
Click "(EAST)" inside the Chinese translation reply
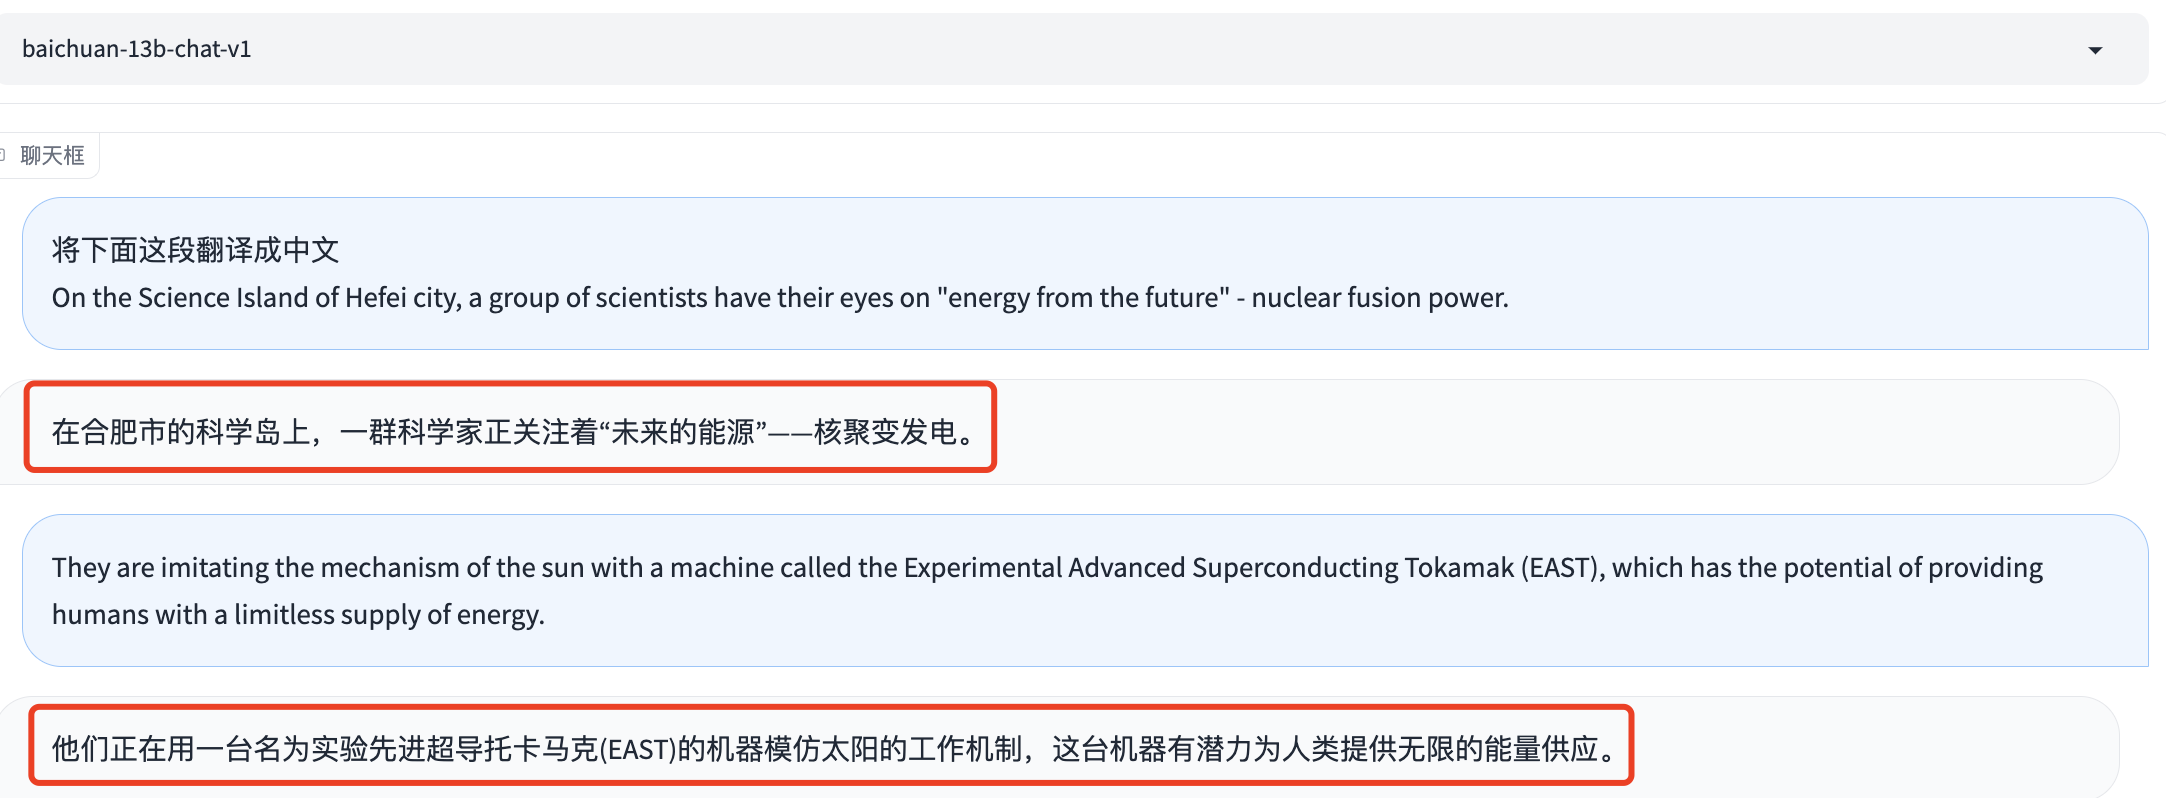[x=636, y=749]
